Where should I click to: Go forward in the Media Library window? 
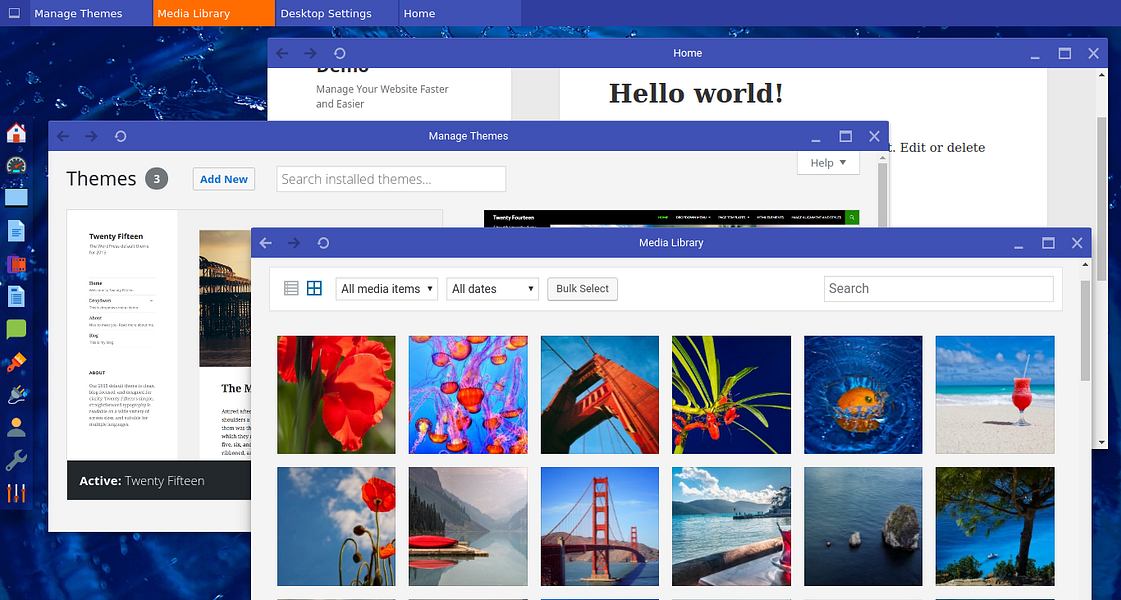[x=294, y=243]
